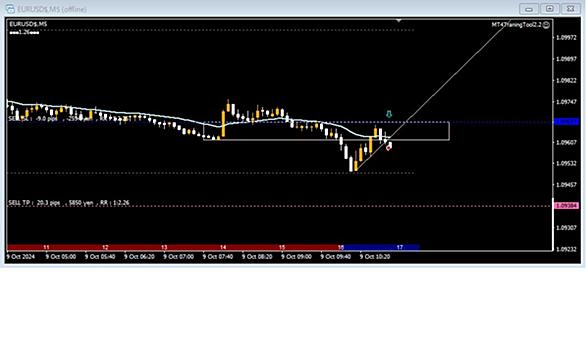Click the 1.09607 price axis label
Screen dimensions: 586x362
(566, 142)
